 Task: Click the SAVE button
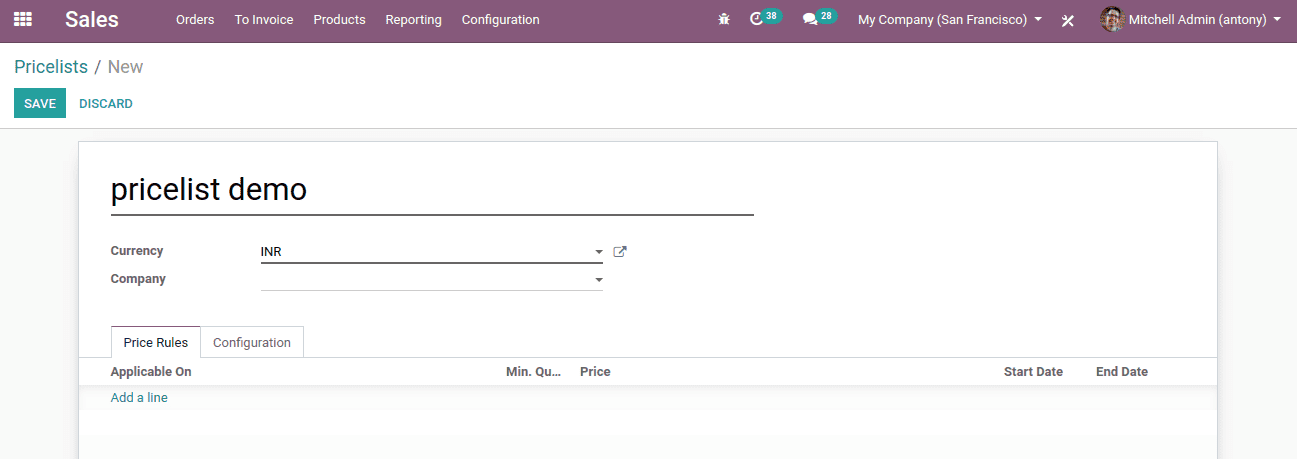40,103
